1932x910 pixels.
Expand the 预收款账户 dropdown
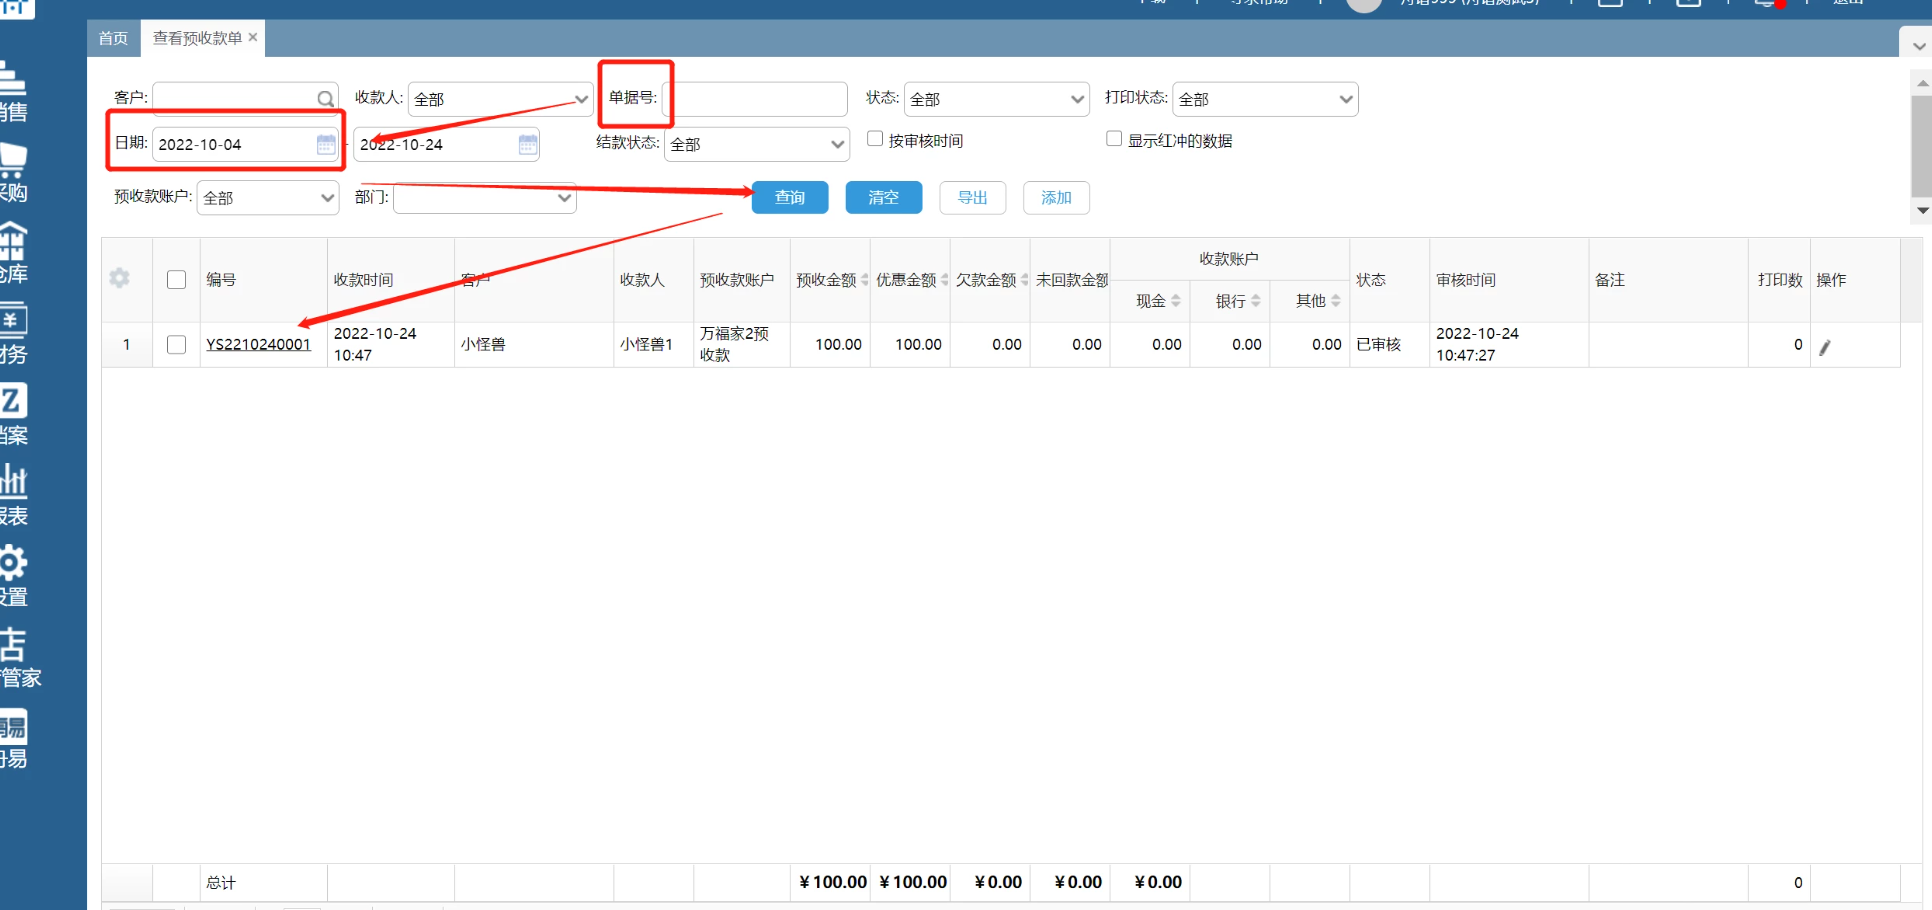coord(268,198)
